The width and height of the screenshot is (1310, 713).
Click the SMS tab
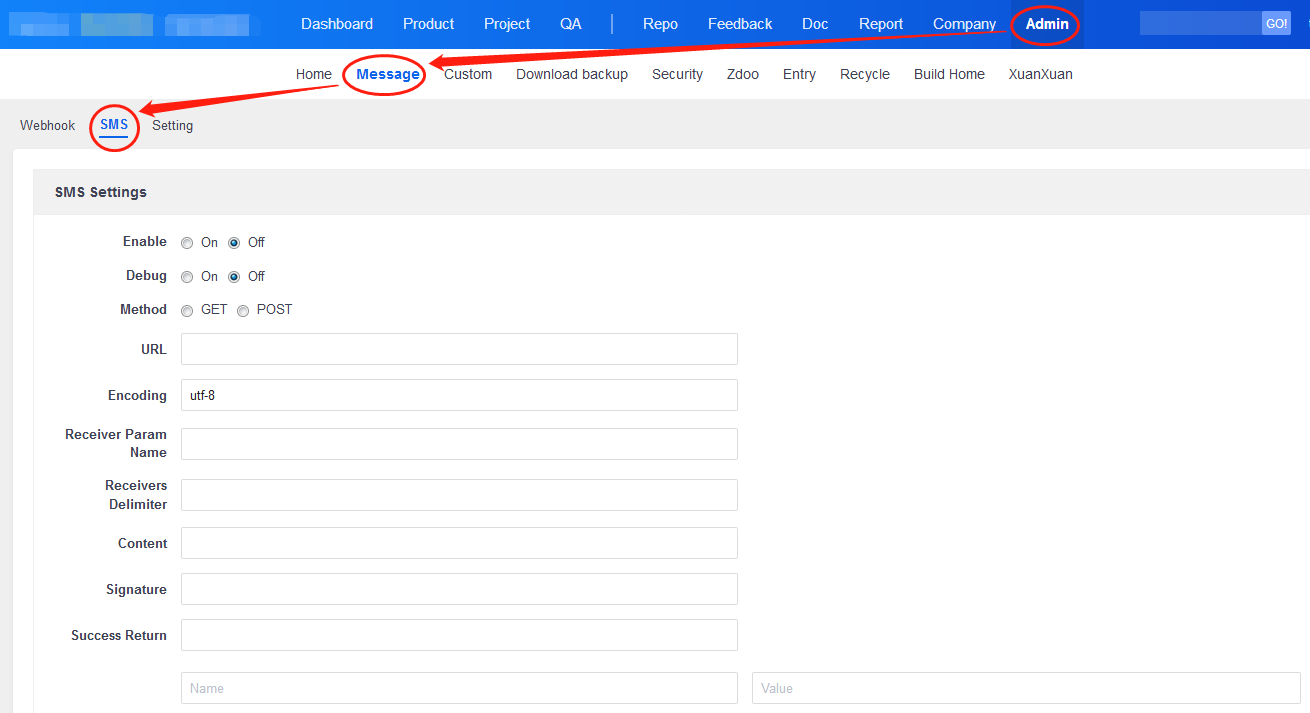(x=114, y=125)
